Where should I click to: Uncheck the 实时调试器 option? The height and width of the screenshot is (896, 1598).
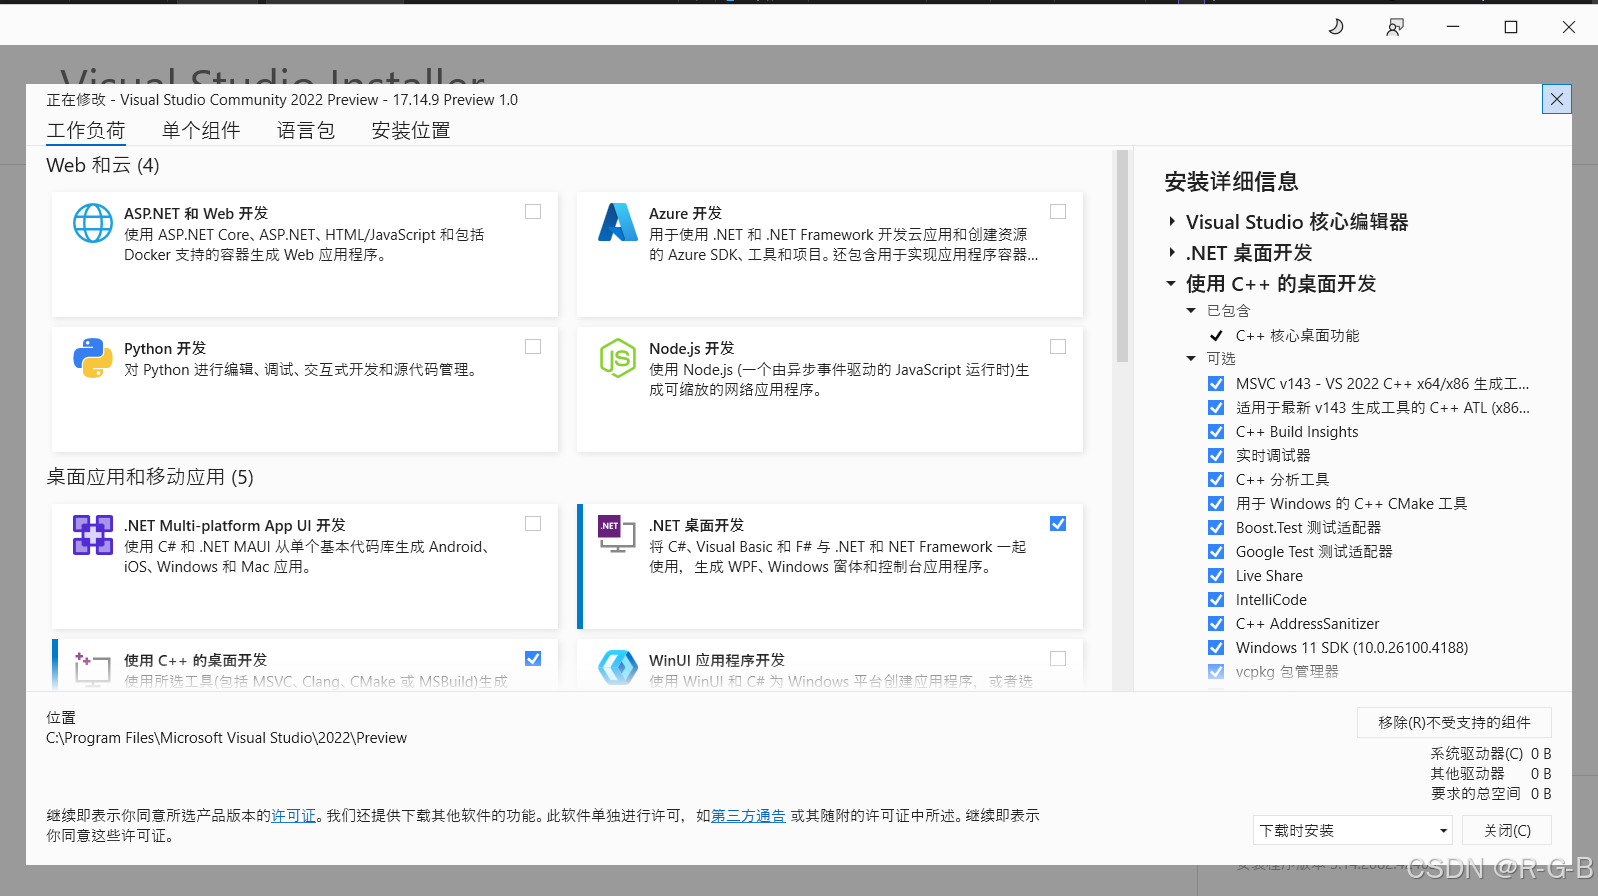[x=1216, y=456]
